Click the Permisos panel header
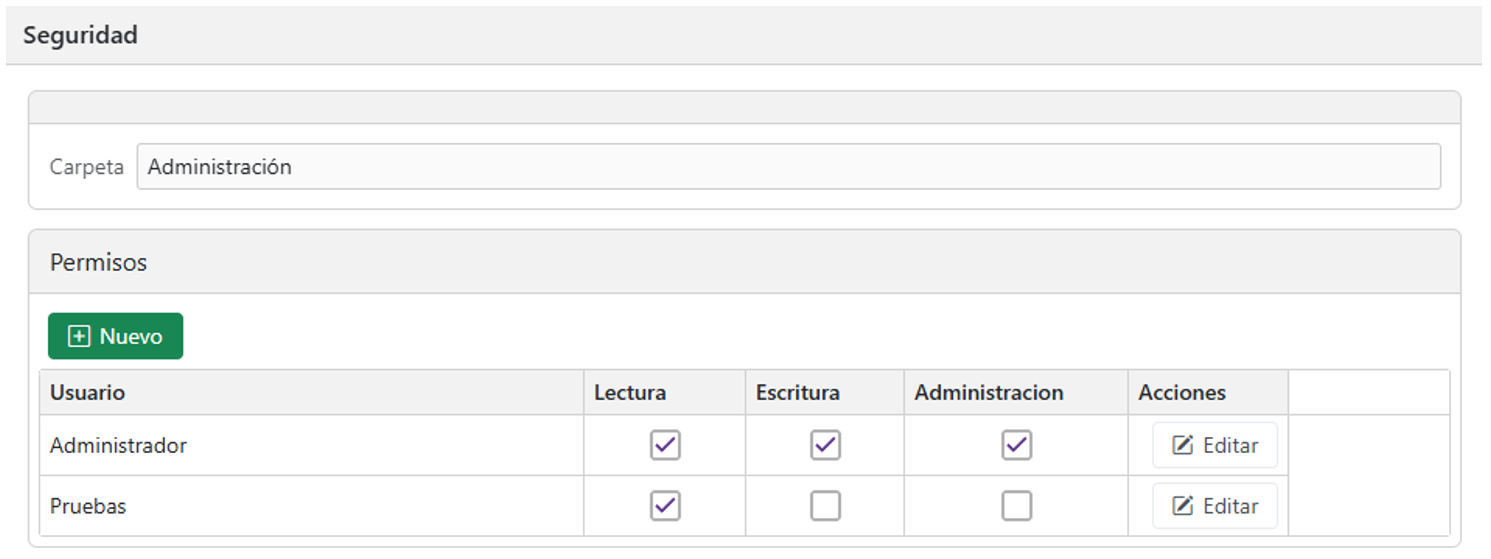Viewport: 1491px width, 559px height. pyautogui.click(x=744, y=262)
